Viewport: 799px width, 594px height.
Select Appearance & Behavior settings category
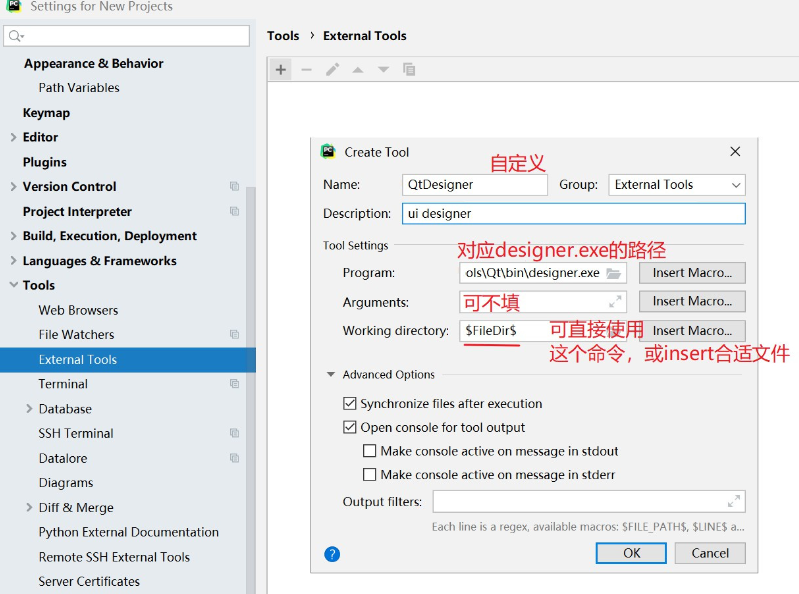coord(94,63)
